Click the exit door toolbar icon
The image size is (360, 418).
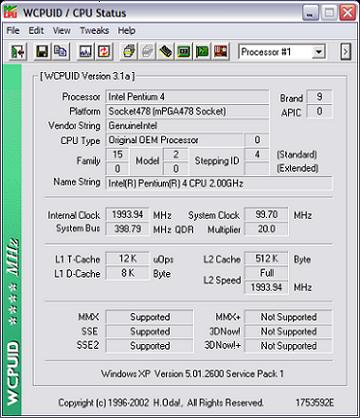point(18,52)
